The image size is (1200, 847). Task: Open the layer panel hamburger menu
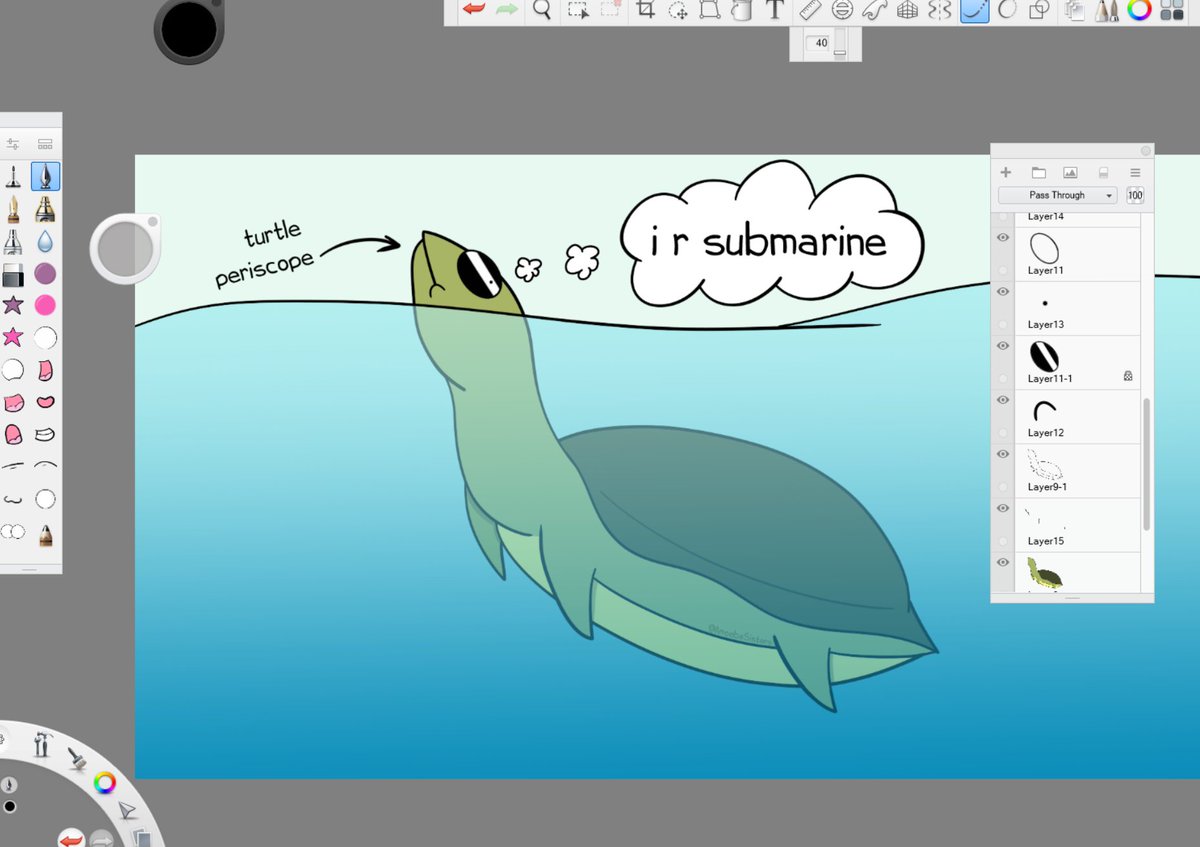pos(1135,172)
